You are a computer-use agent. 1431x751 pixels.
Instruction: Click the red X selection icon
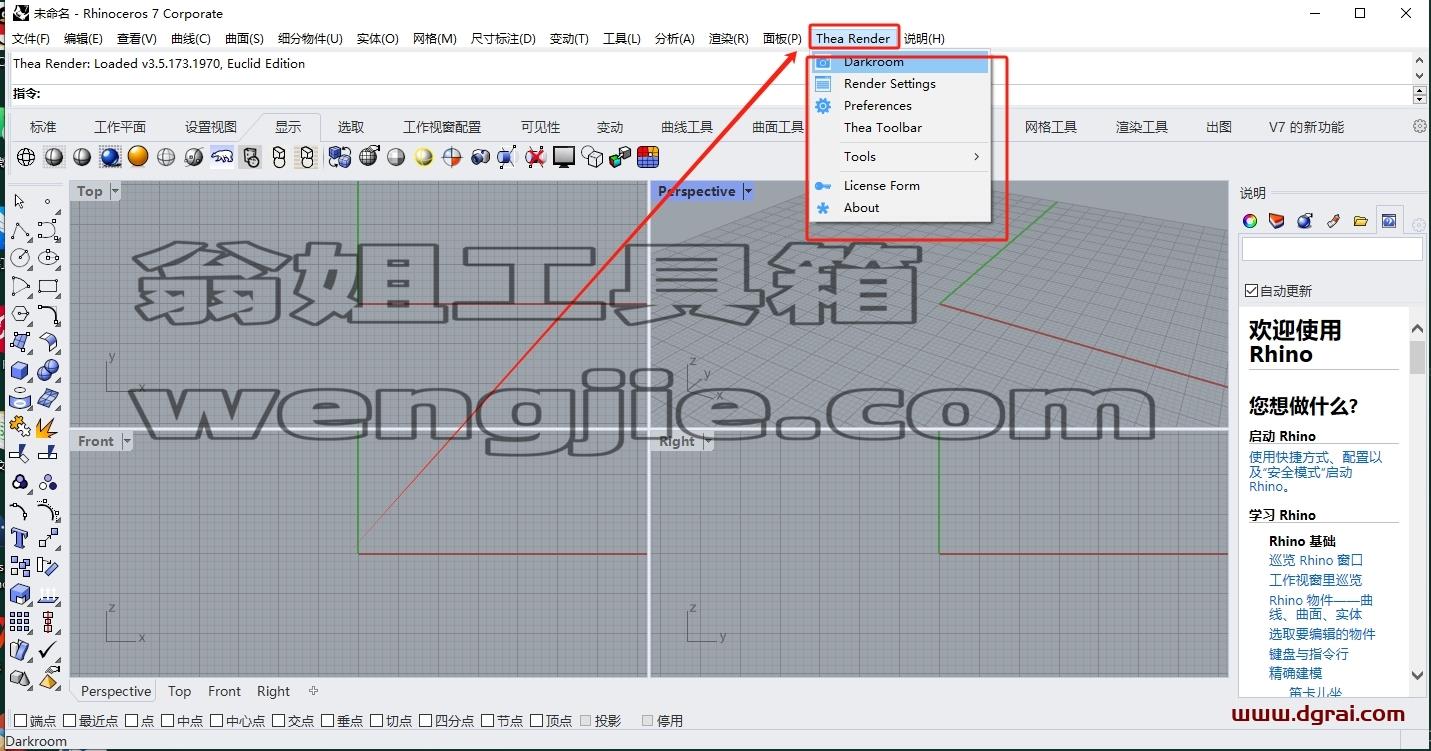[x=536, y=157]
